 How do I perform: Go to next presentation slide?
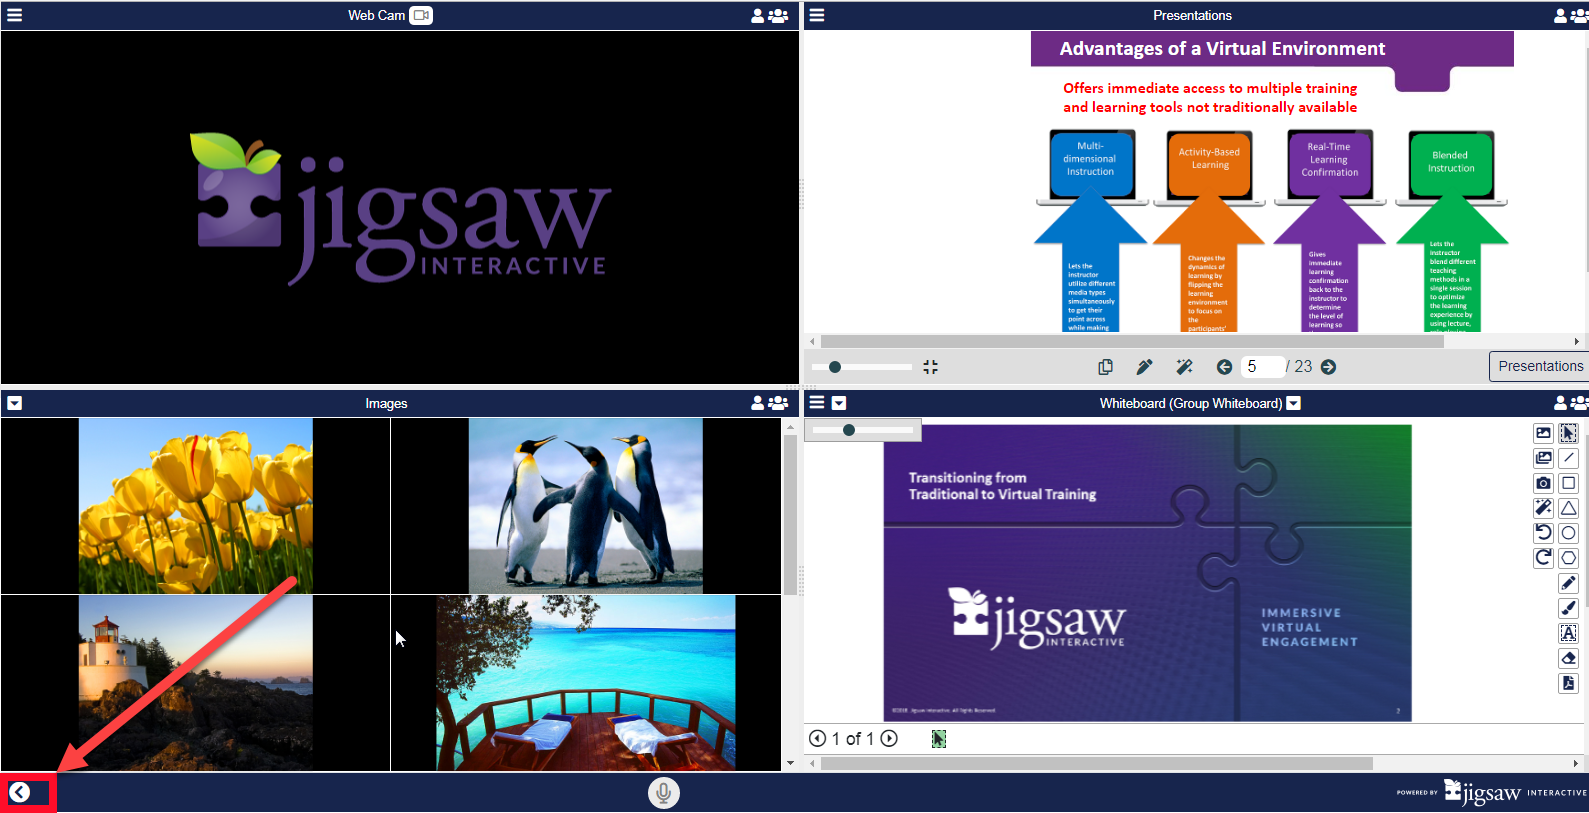click(1328, 367)
